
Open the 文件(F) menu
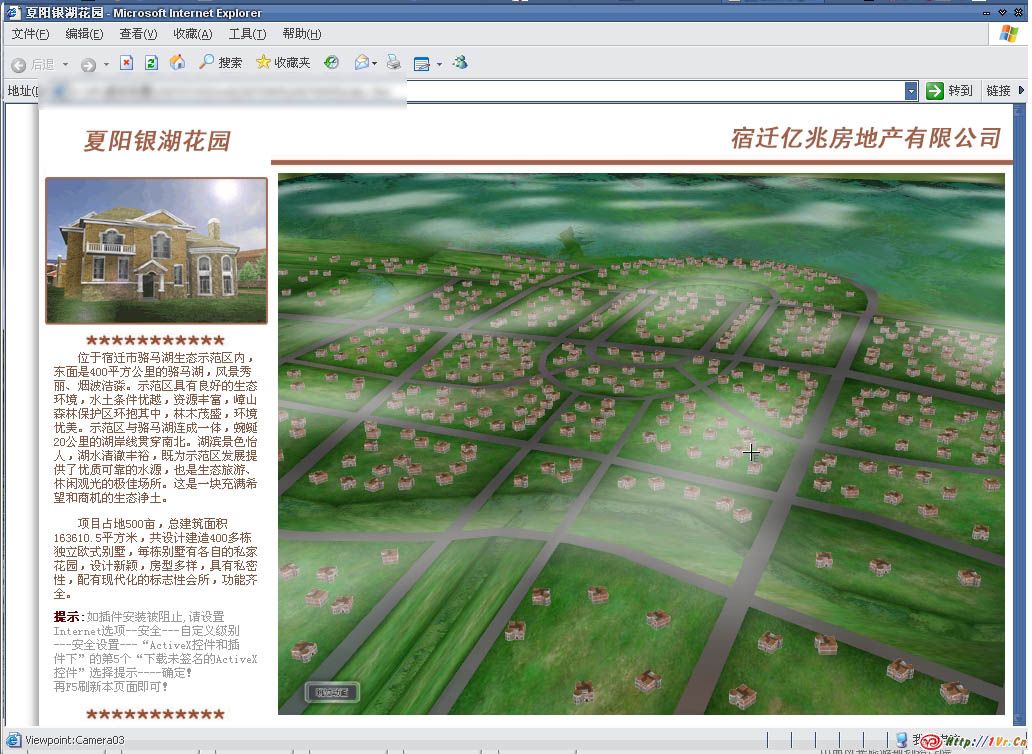(x=30, y=34)
